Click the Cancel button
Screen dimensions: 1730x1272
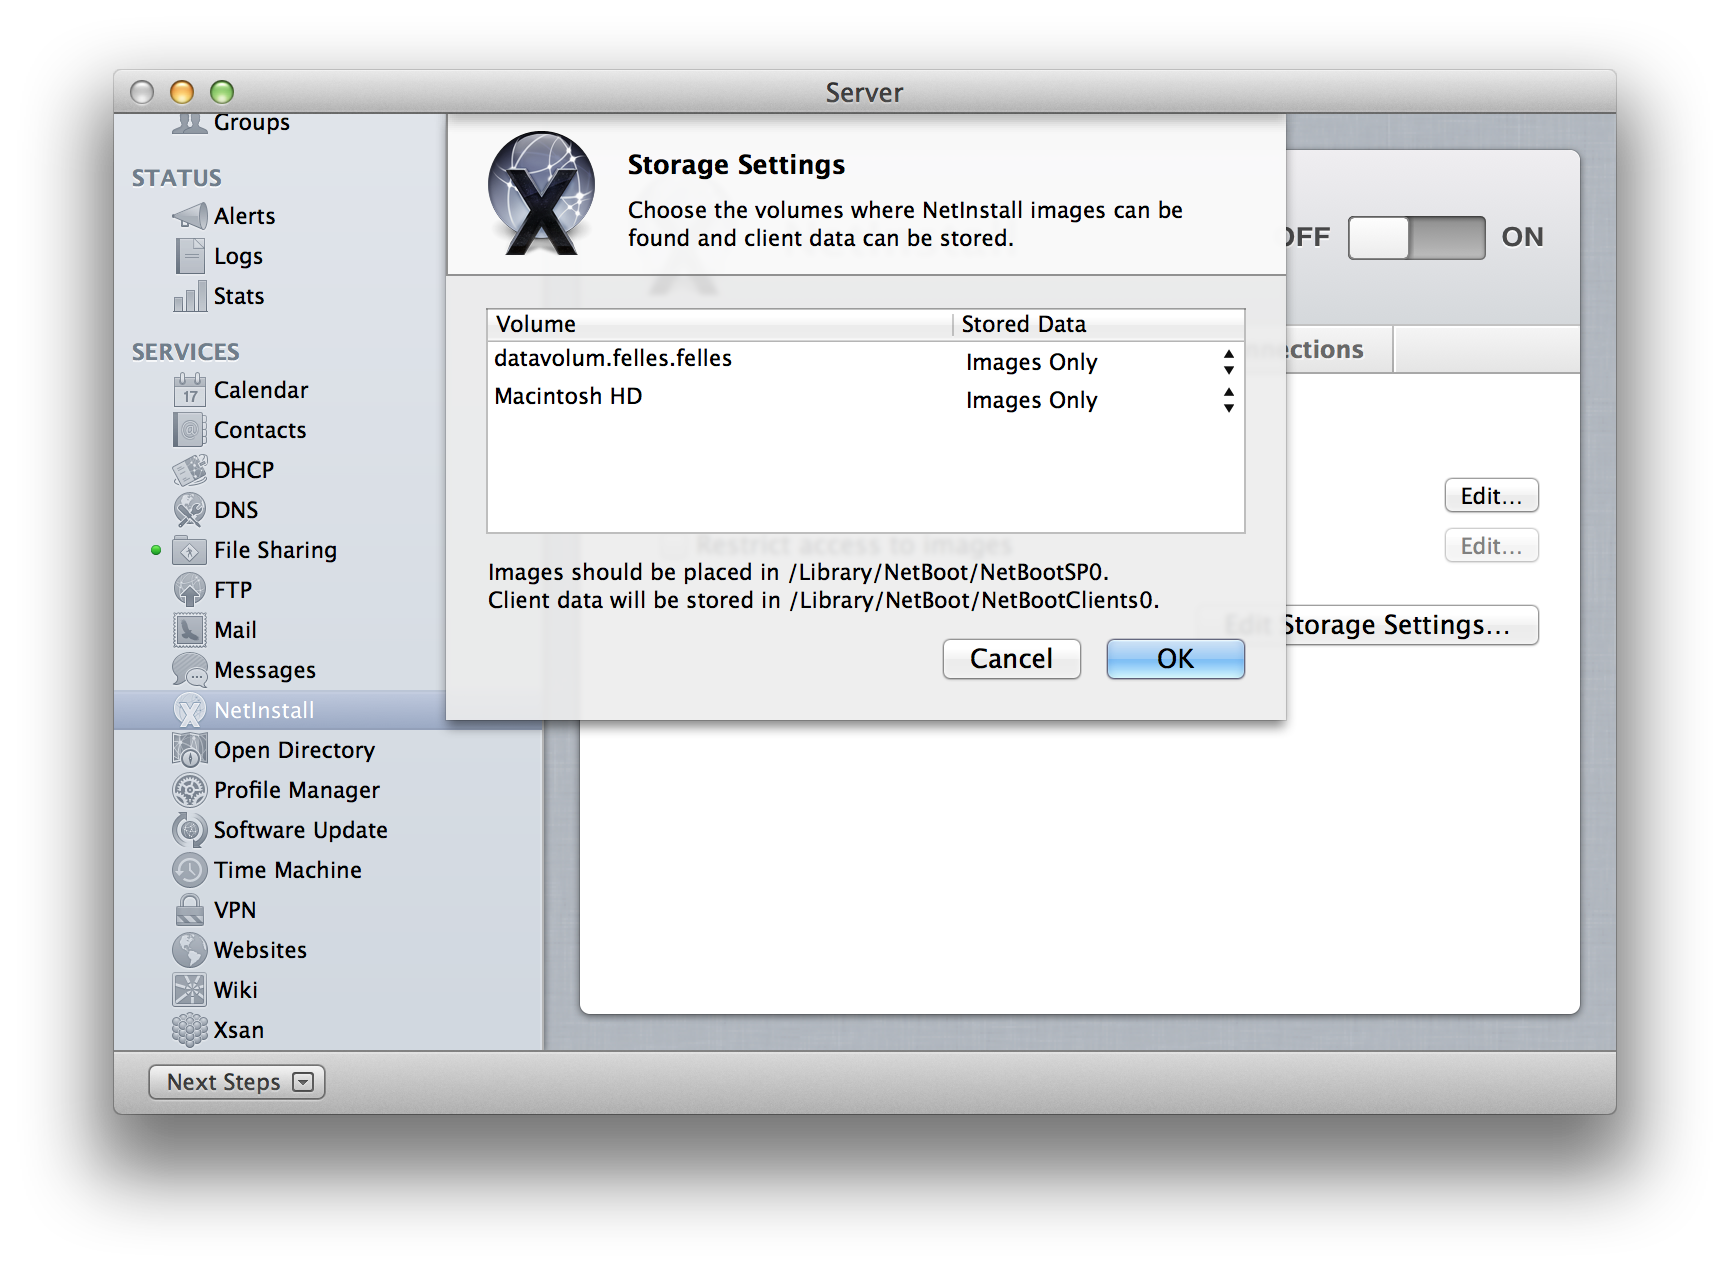(1011, 659)
